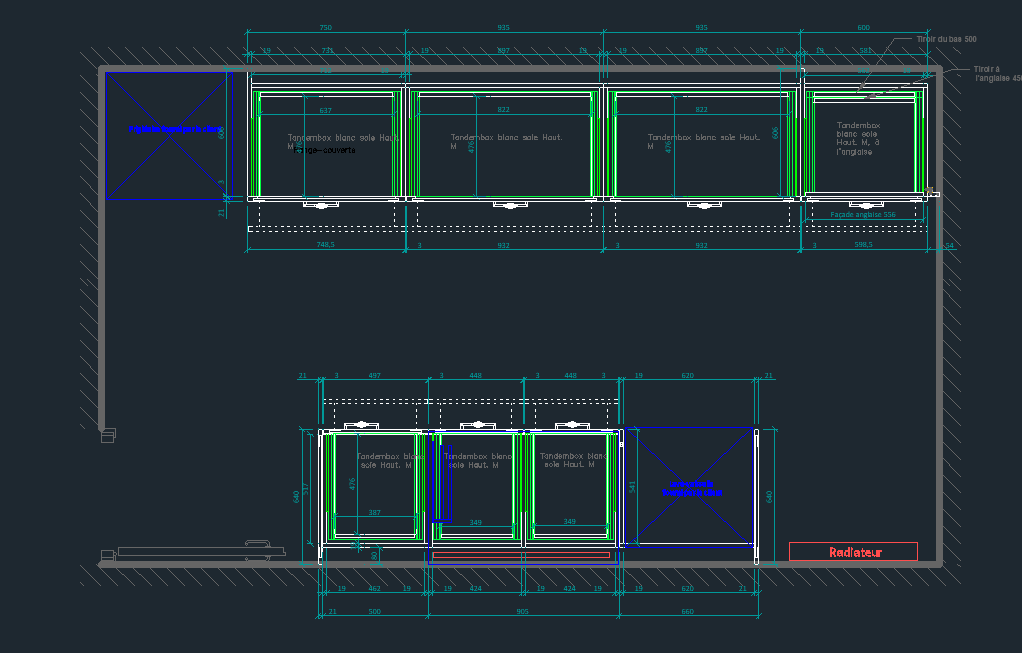Click the blue crossed box at top-left corner
This screenshot has height=653, width=1022.
click(168, 135)
